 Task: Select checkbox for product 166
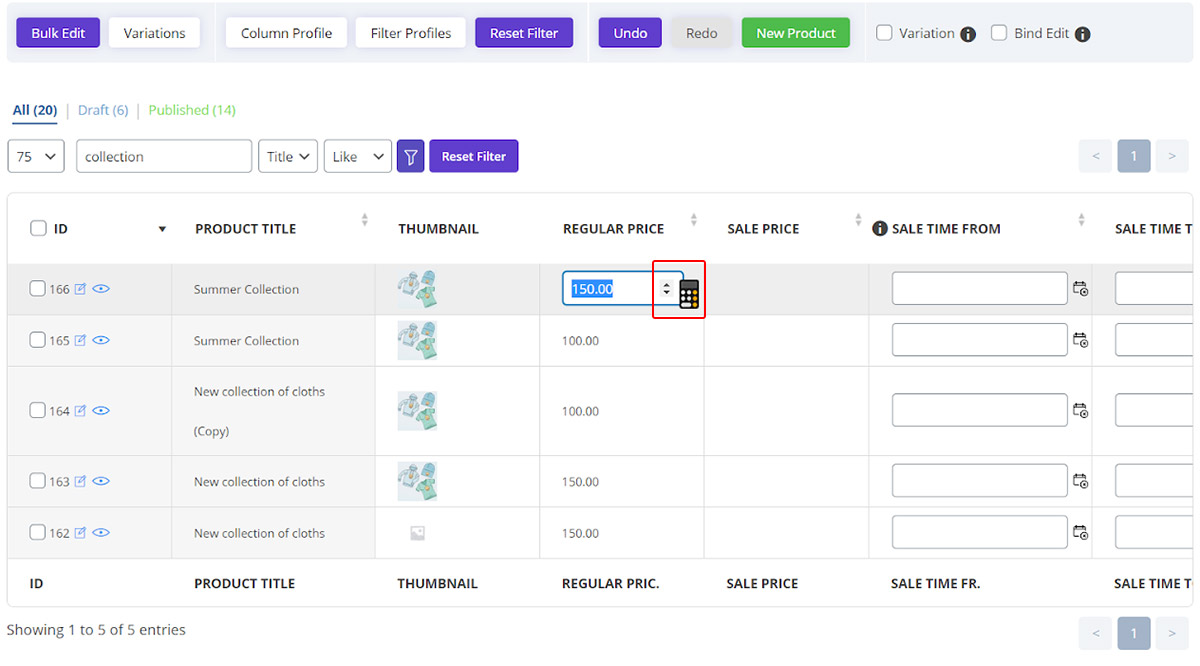tap(37, 289)
